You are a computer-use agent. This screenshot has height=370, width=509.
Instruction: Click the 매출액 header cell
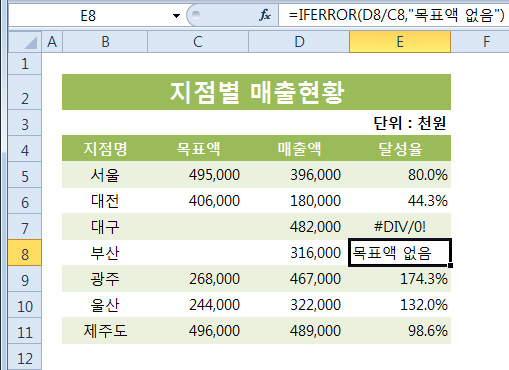pyautogui.click(x=299, y=149)
